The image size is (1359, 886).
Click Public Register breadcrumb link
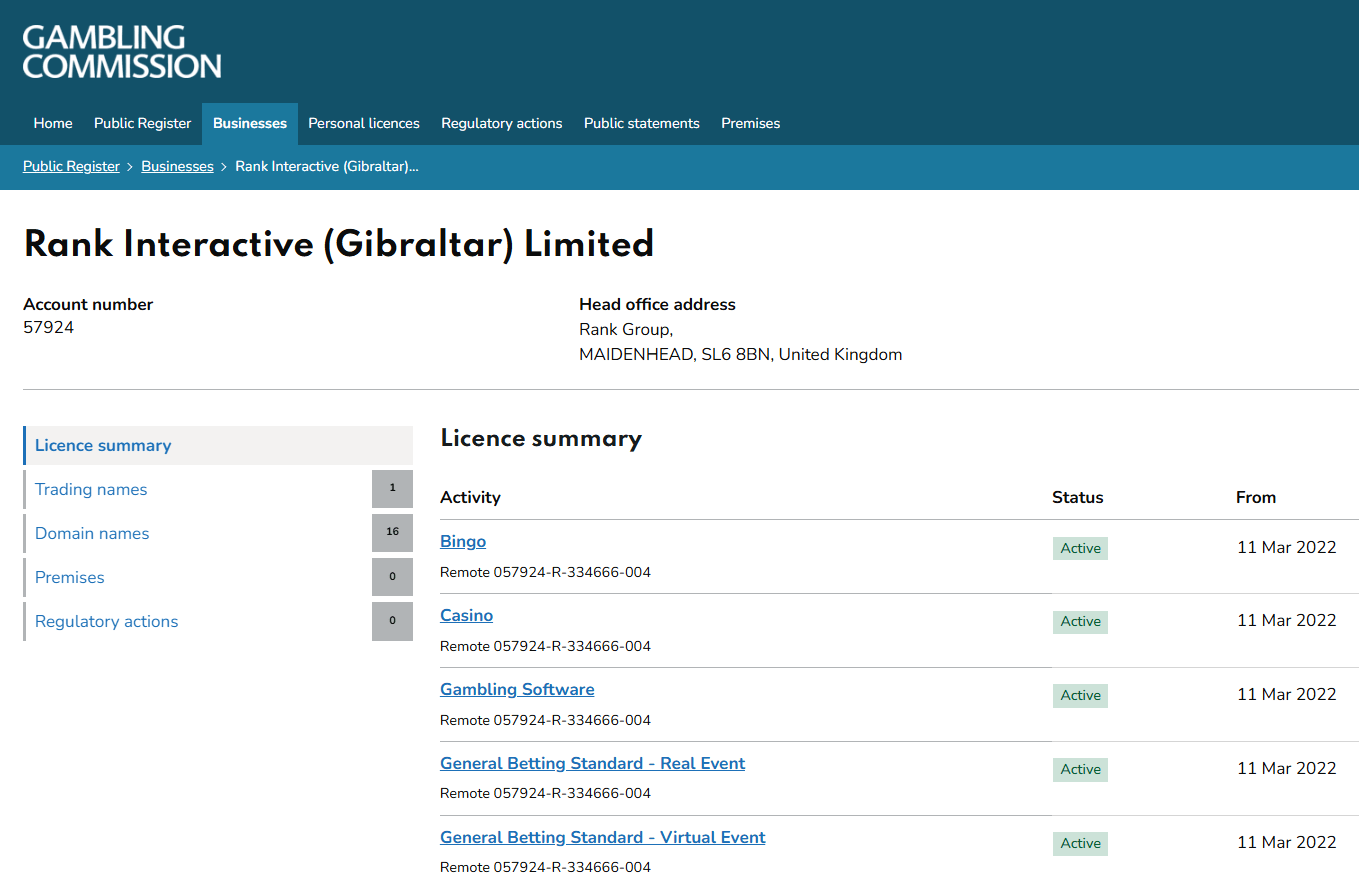pyautogui.click(x=71, y=166)
